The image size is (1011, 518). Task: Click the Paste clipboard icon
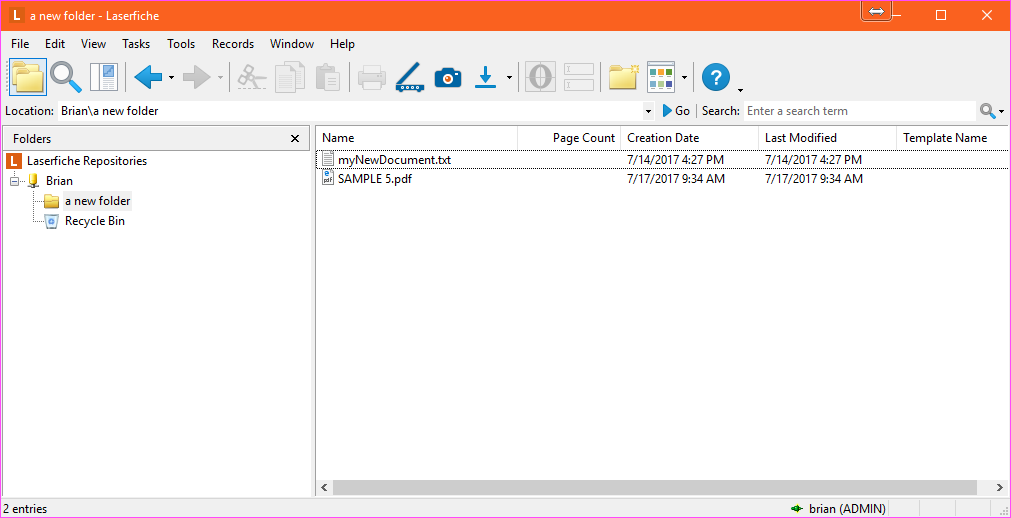[x=328, y=77]
